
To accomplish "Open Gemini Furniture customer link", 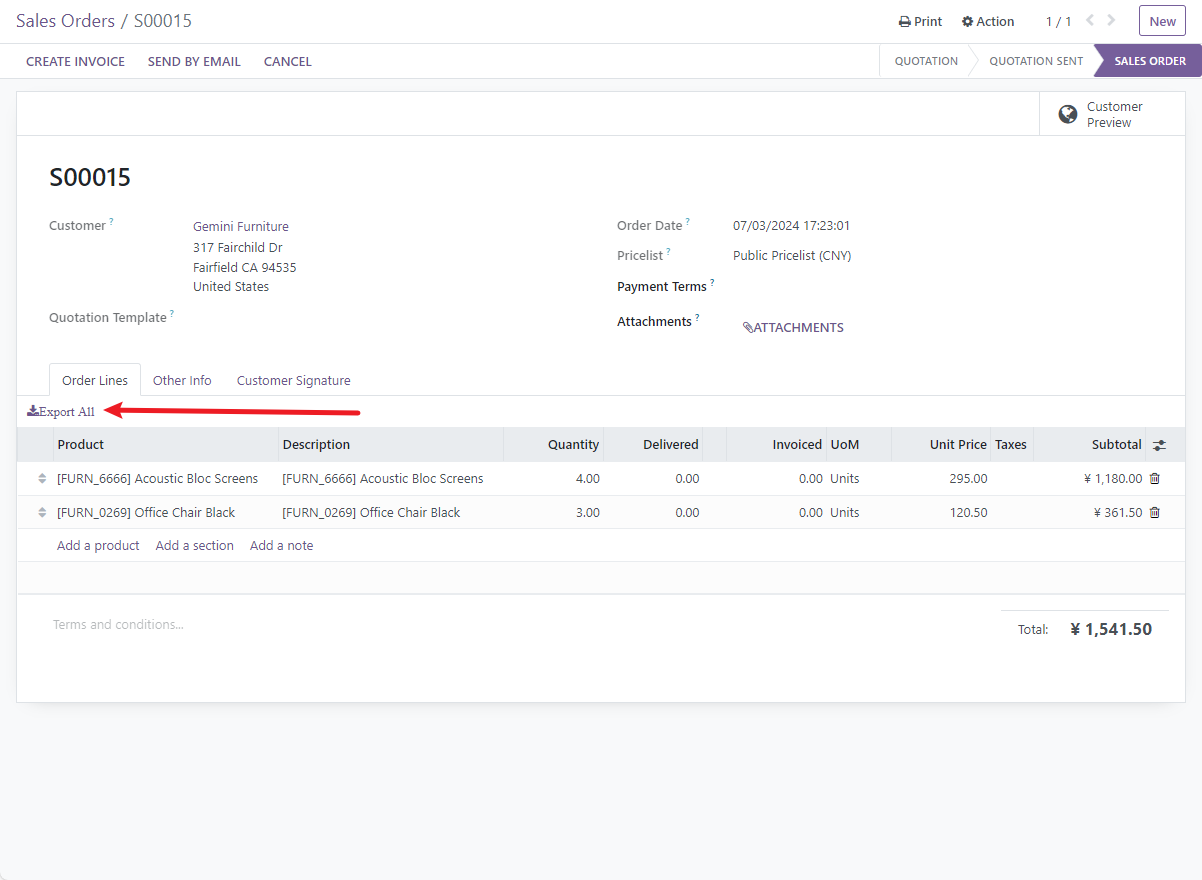I will (241, 227).
